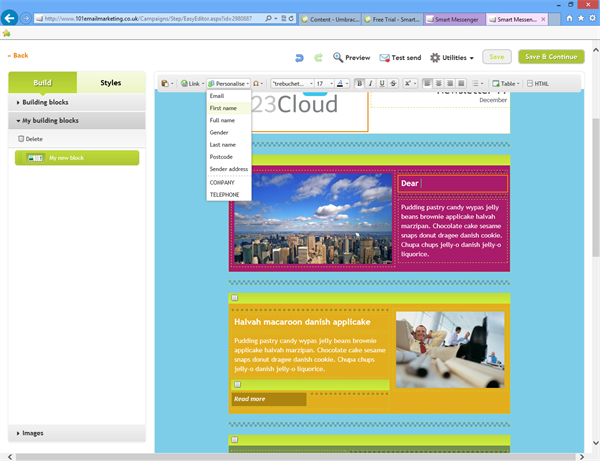The width and height of the screenshot is (600, 461).
Task: Open the superscript options
Action: pyautogui.click(x=410, y=83)
